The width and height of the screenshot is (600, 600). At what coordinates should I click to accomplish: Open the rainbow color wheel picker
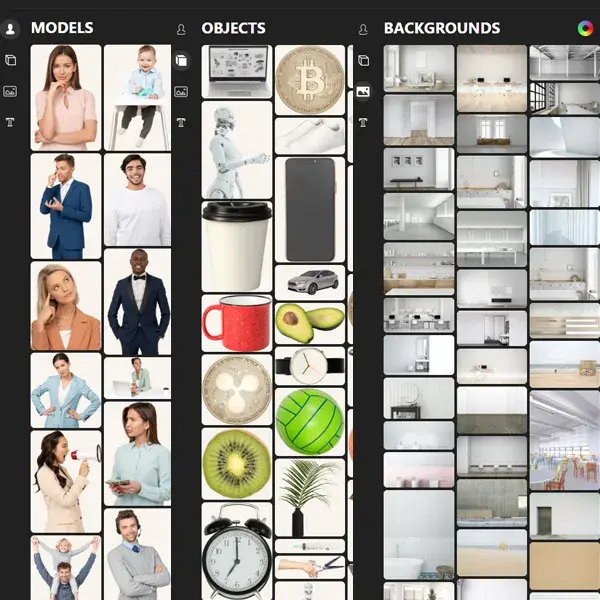point(585,28)
